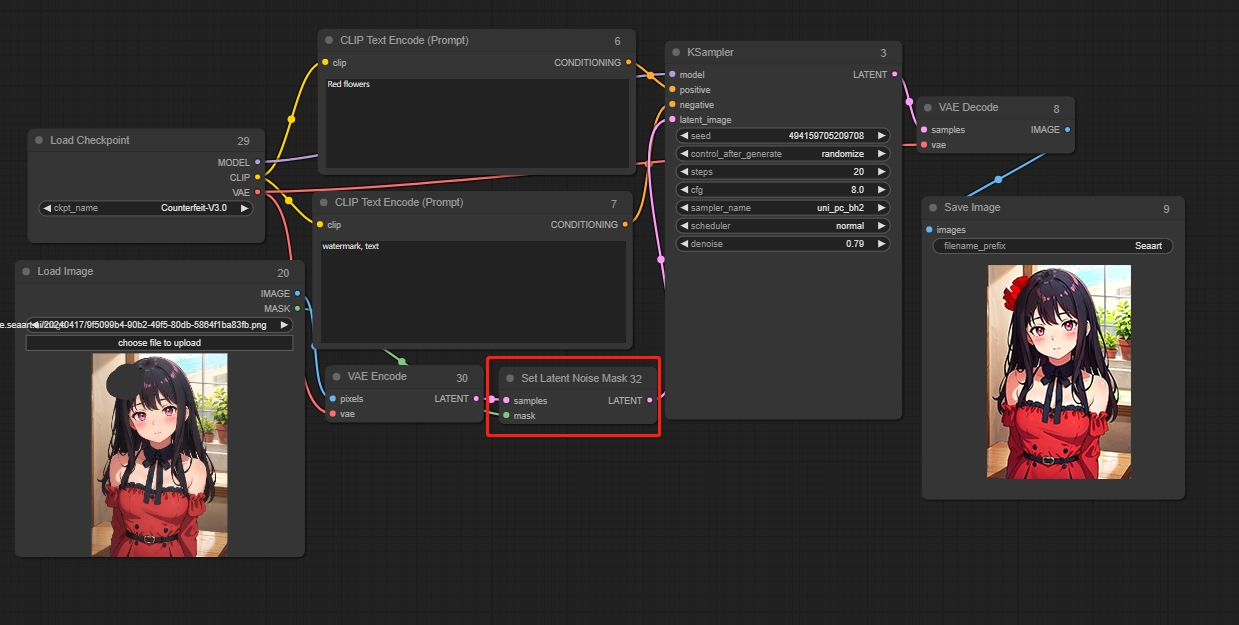Increase the seed value with right arrow
Screen dimensions: 1239x625
pos(881,136)
